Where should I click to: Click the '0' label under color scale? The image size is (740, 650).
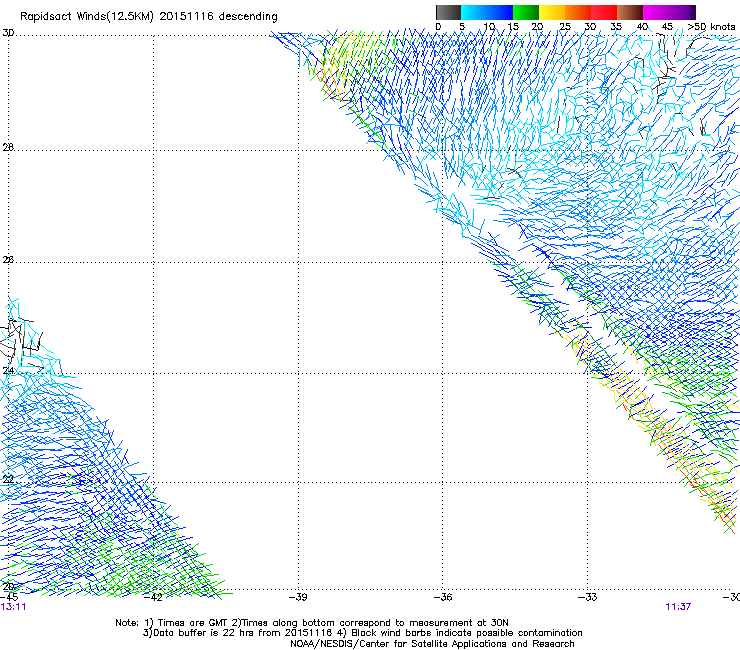point(438,27)
